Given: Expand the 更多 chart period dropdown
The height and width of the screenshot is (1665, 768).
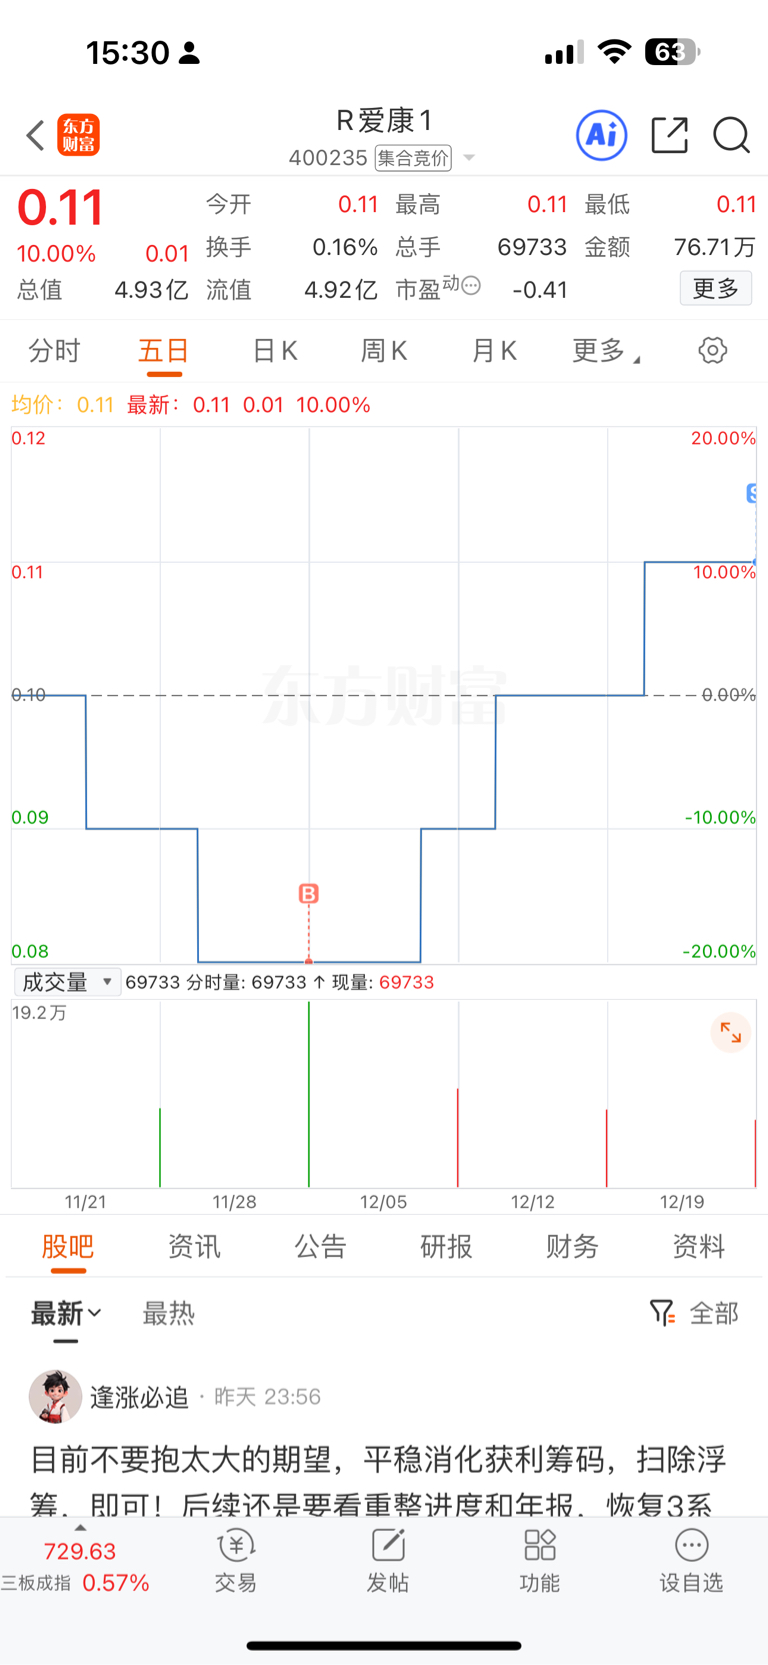Looking at the screenshot, I should tap(606, 351).
